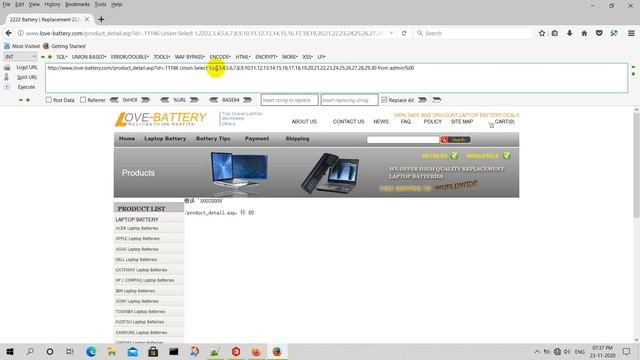Click the first replace arrow after Replace All

point(422,100)
